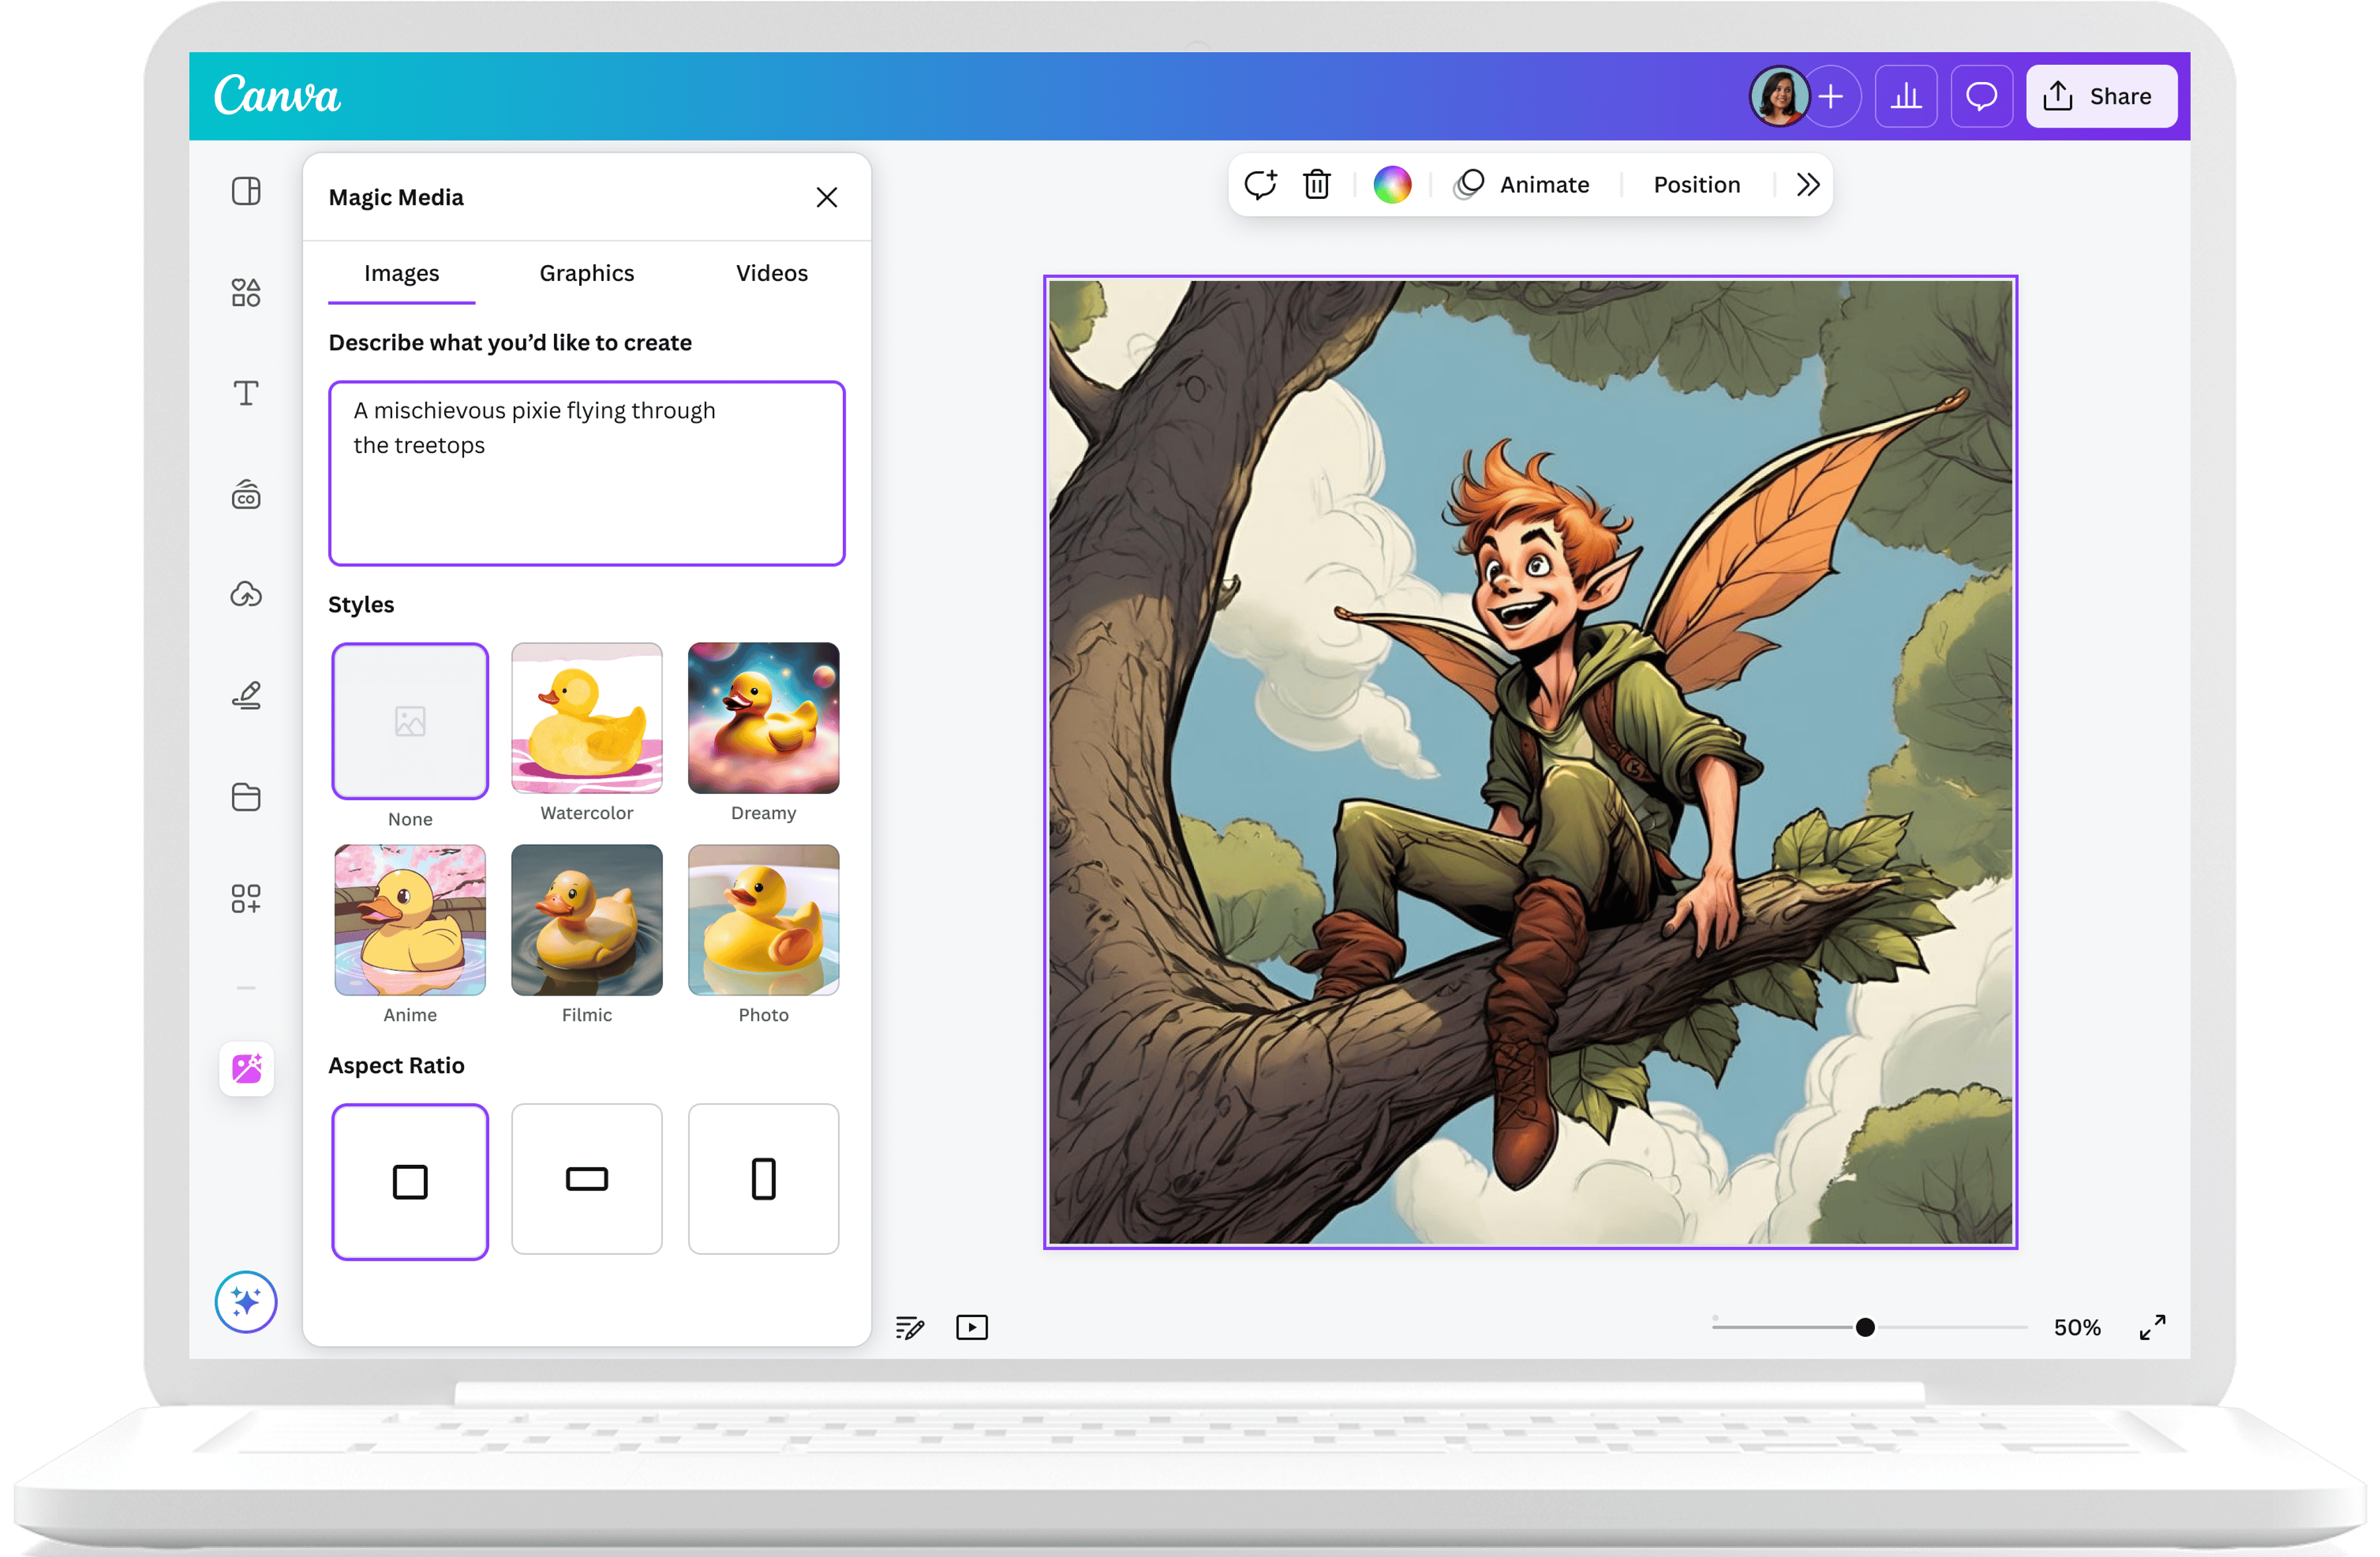Viewport: 2380px width, 1557px height.
Task: Choose the landscape aspect ratio
Action: pyautogui.click(x=587, y=1179)
